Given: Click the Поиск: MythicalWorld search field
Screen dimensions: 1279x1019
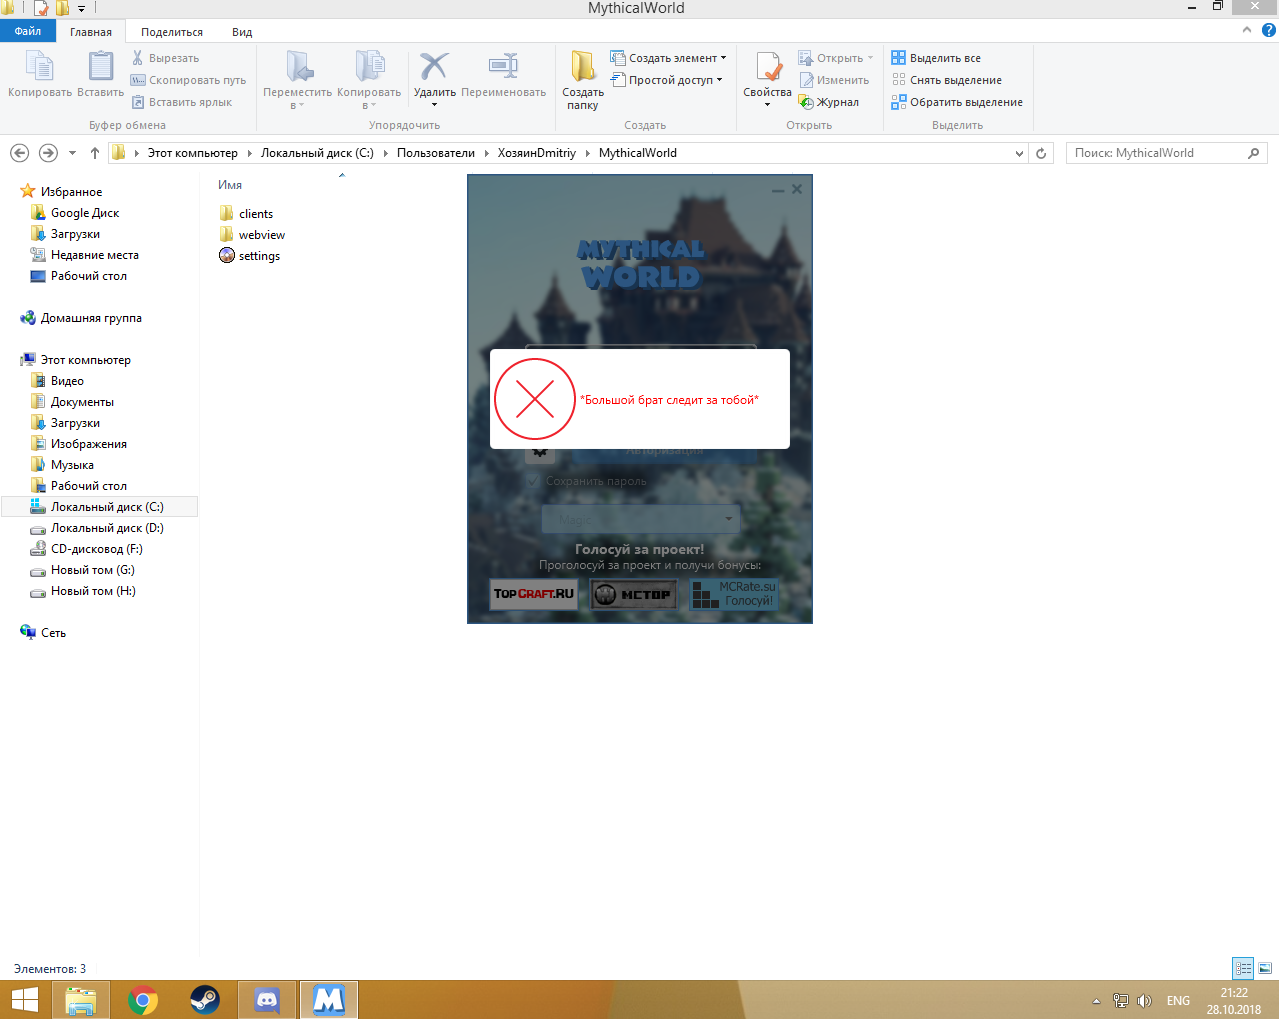Looking at the screenshot, I should pyautogui.click(x=1166, y=153).
